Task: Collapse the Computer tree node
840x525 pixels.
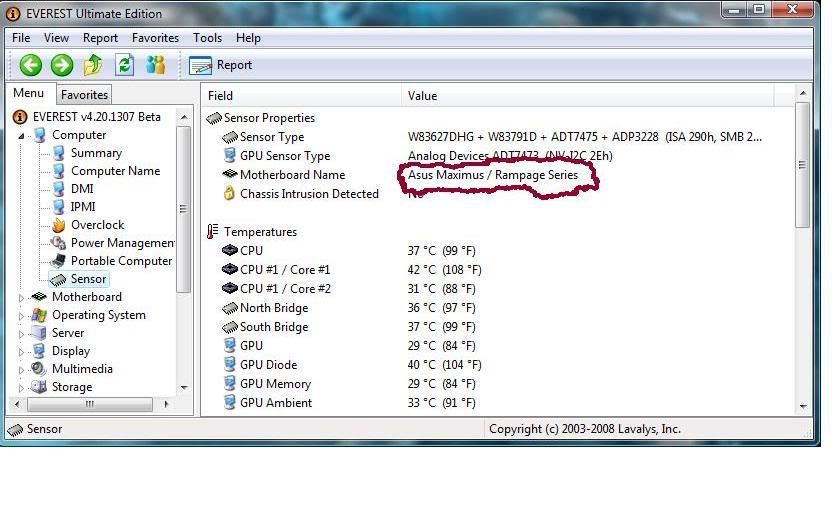Action: point(21,136)
